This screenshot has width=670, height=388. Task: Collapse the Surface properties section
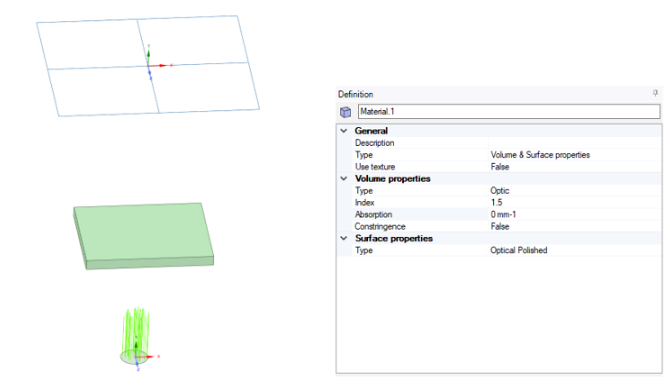(344, 238)
